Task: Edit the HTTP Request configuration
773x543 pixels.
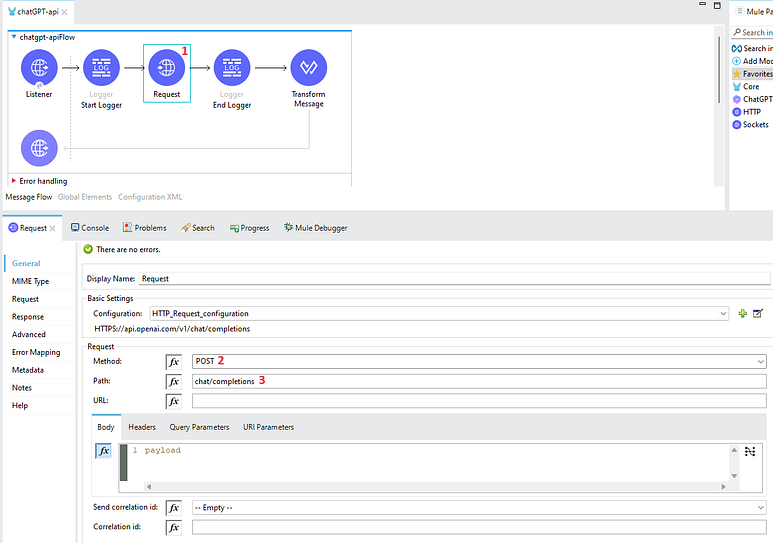Action: click(x=758, y=313)
